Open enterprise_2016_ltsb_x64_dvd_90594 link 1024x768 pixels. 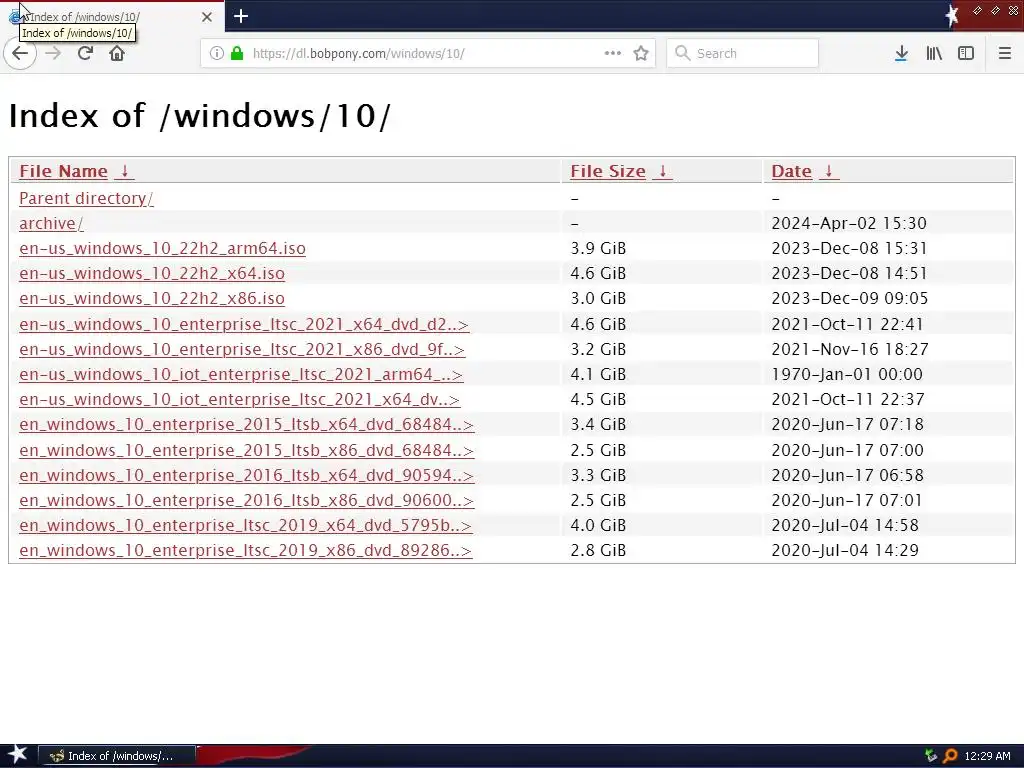click(x=246, y=475)
